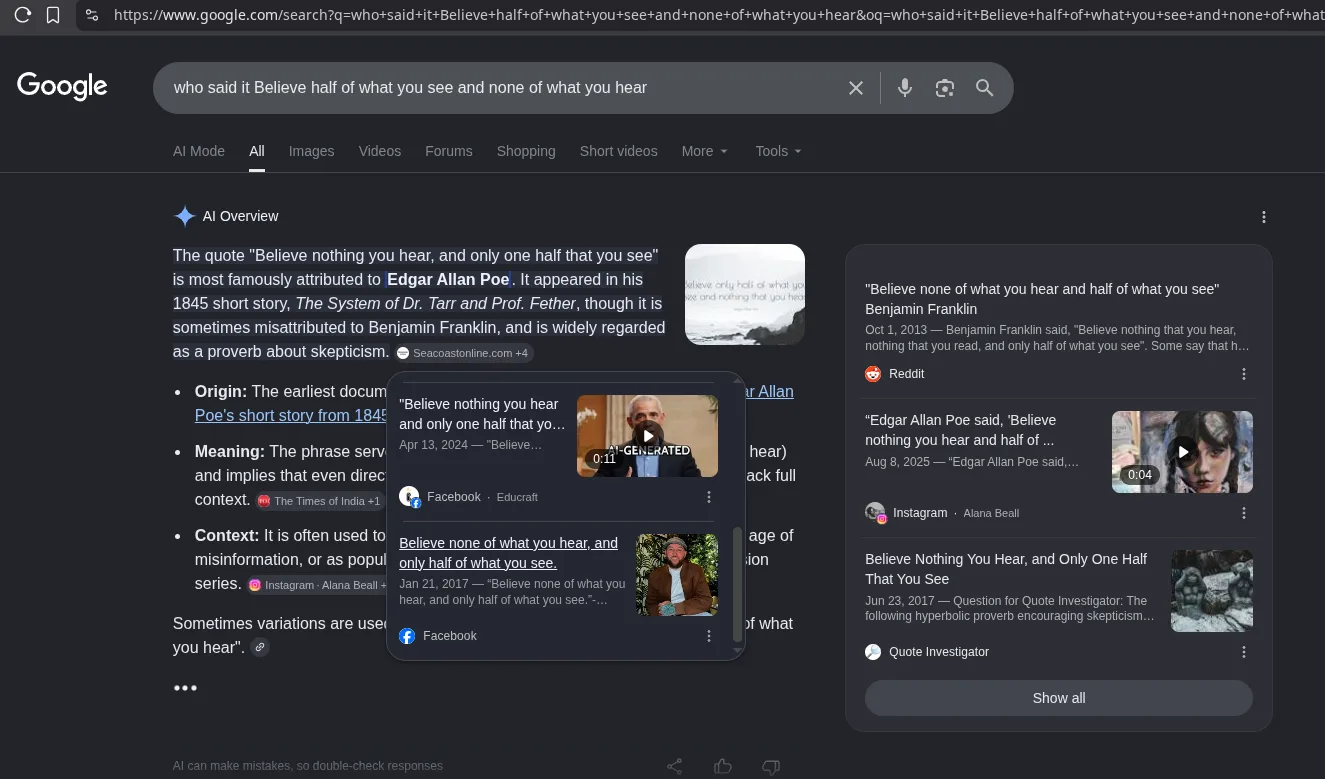Open the AI Overview three-dot menu
This screenshot has width=1325, height=779.
click(x=1264, y=217)
